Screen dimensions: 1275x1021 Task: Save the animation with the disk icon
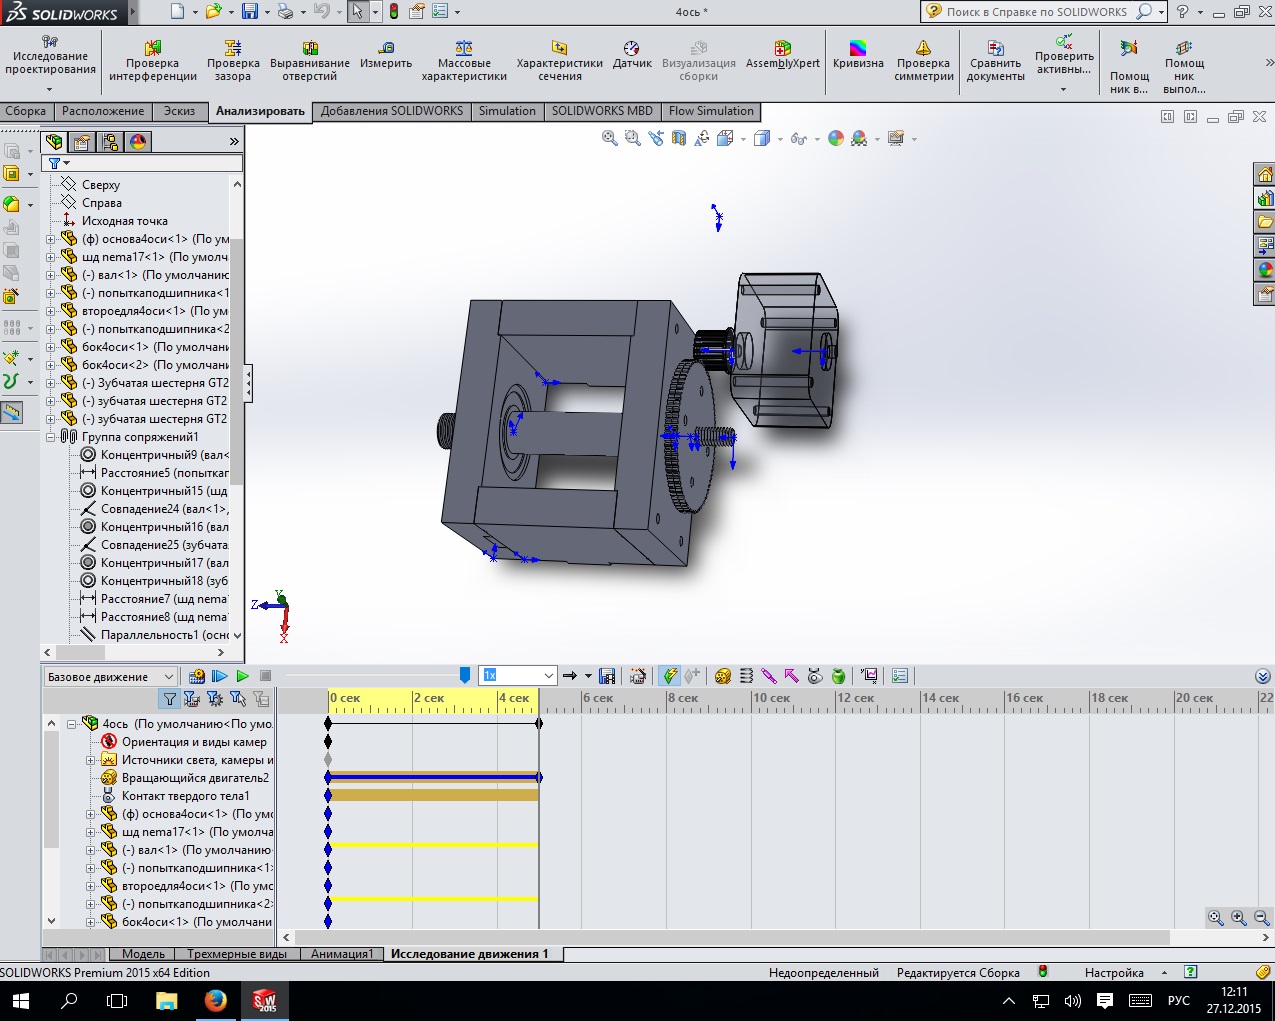pos(607,676)
